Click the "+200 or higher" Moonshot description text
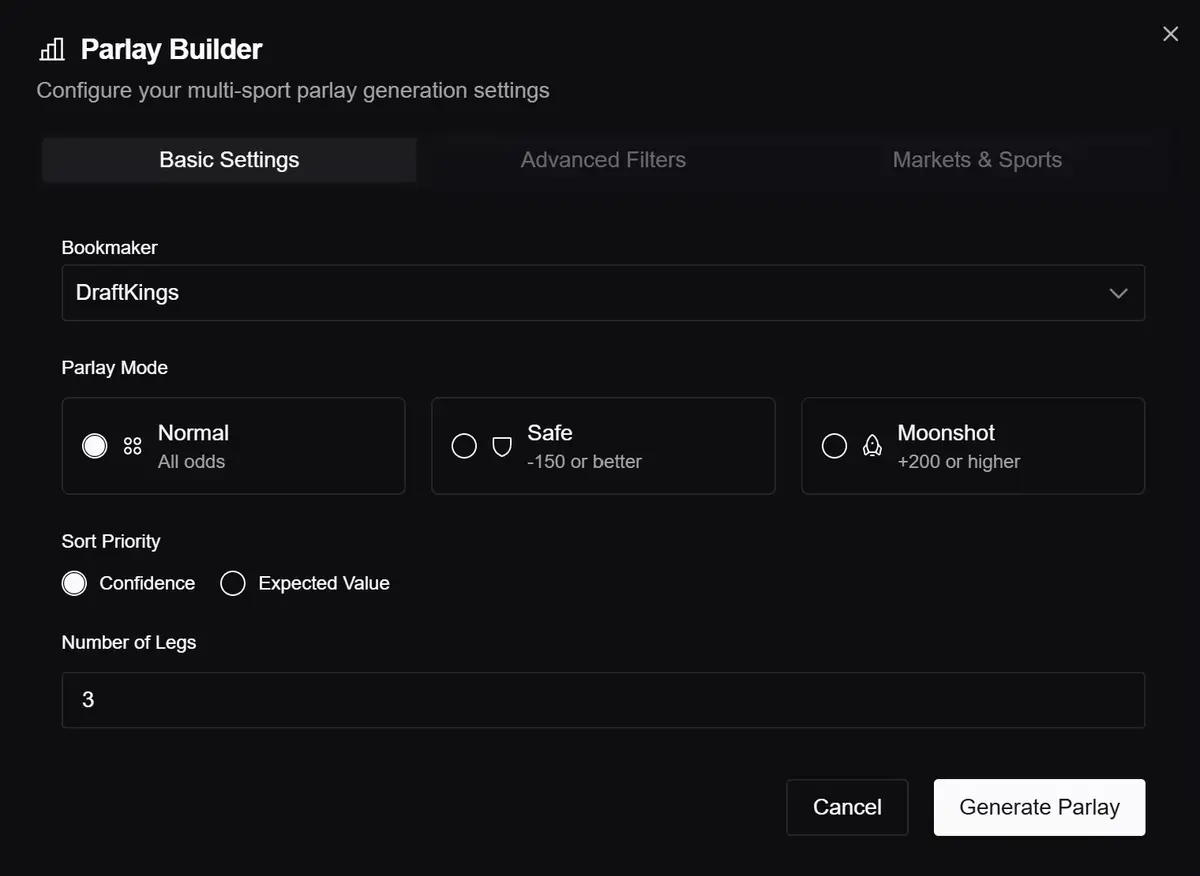Screen dimensions: 1200x876 (958, 462)
